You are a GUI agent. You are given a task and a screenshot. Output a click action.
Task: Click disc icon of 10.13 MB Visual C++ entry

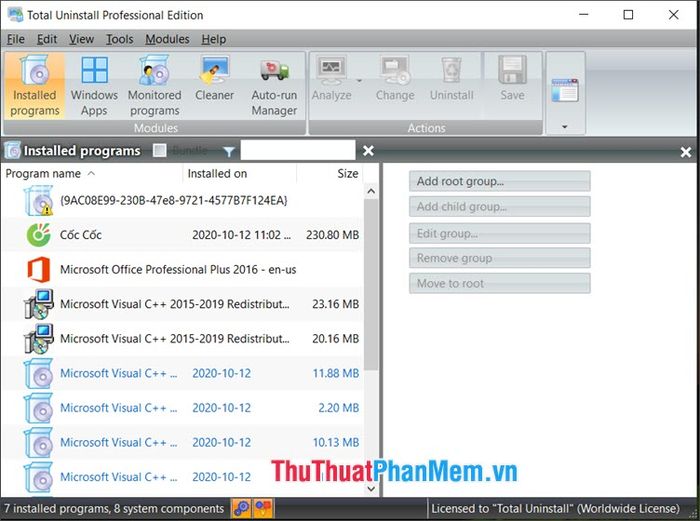pyautogui.click(x=38, y=442)
